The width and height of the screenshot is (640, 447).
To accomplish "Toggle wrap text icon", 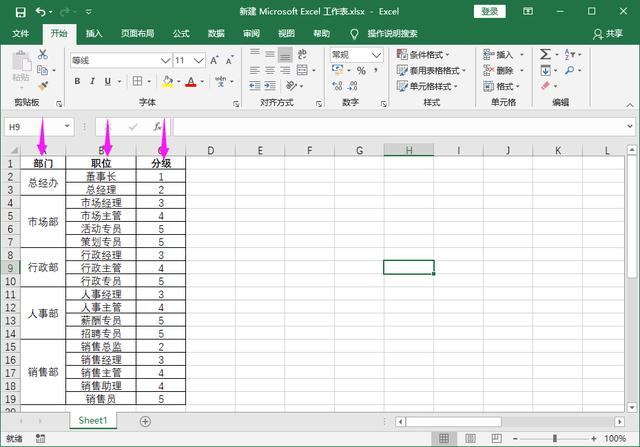I will [x=302, y=54].
